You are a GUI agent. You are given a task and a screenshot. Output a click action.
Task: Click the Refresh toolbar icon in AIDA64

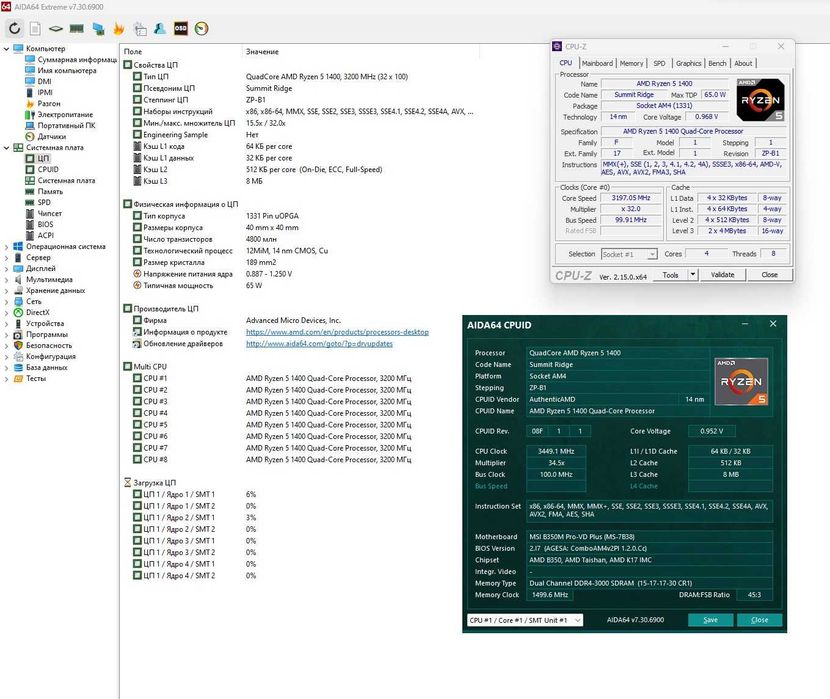click(x=15, y=29)
